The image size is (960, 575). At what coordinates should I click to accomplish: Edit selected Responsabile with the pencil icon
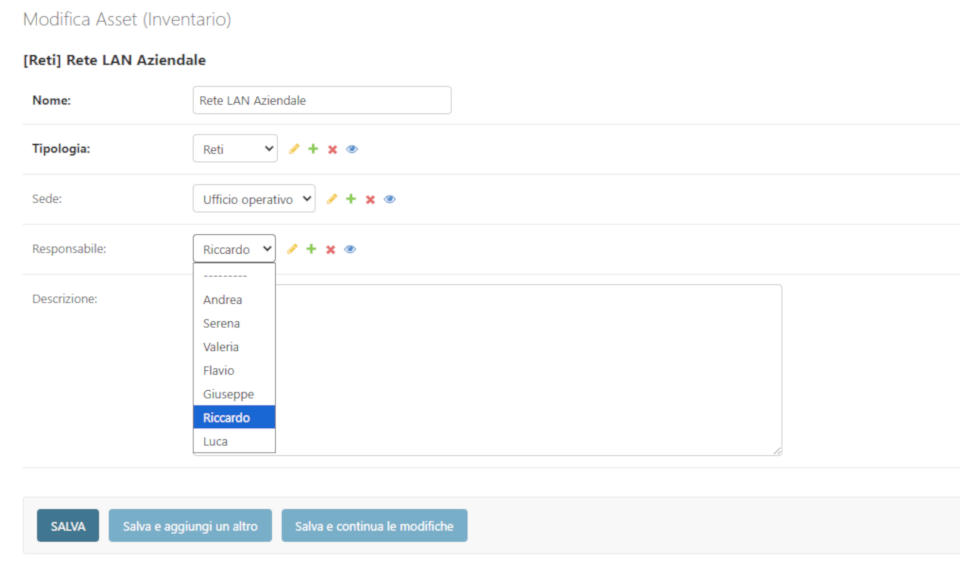point(292,249)
